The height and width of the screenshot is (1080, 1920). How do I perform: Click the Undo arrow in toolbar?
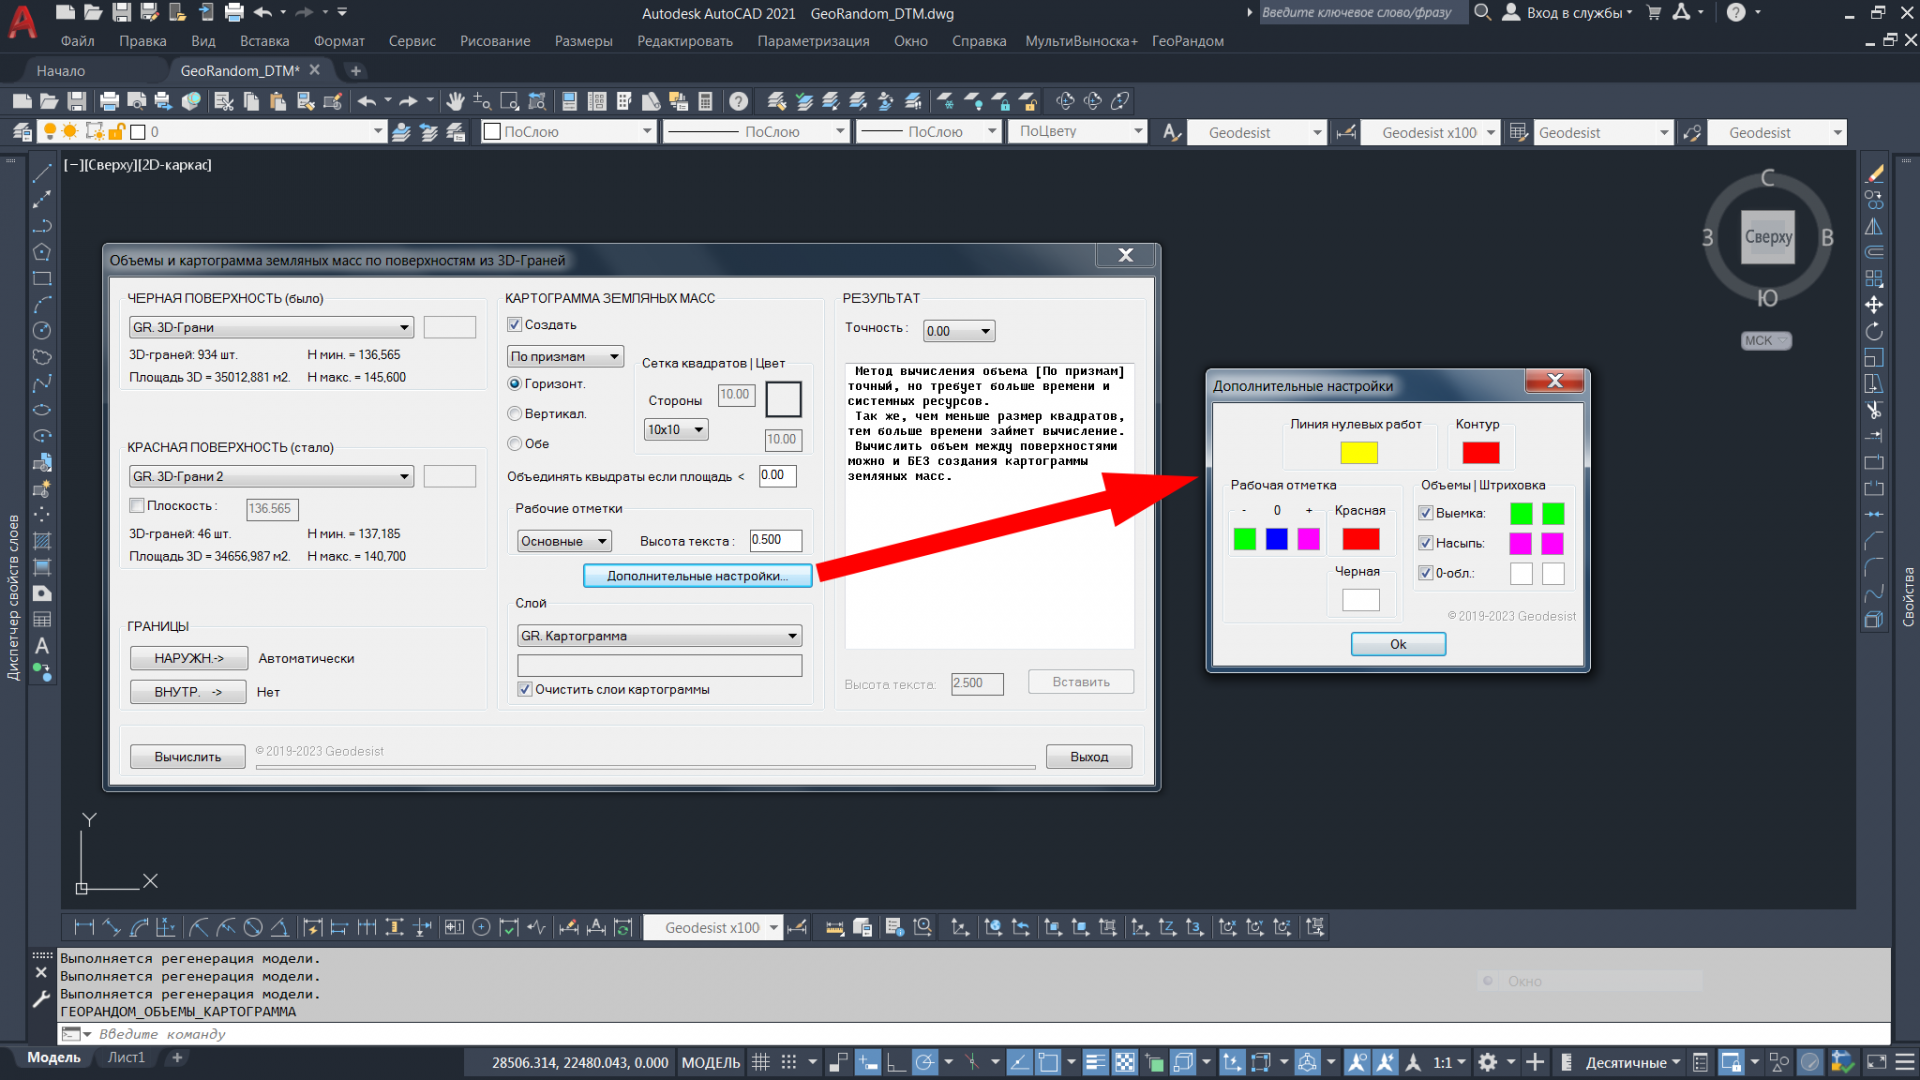[366, 101]
